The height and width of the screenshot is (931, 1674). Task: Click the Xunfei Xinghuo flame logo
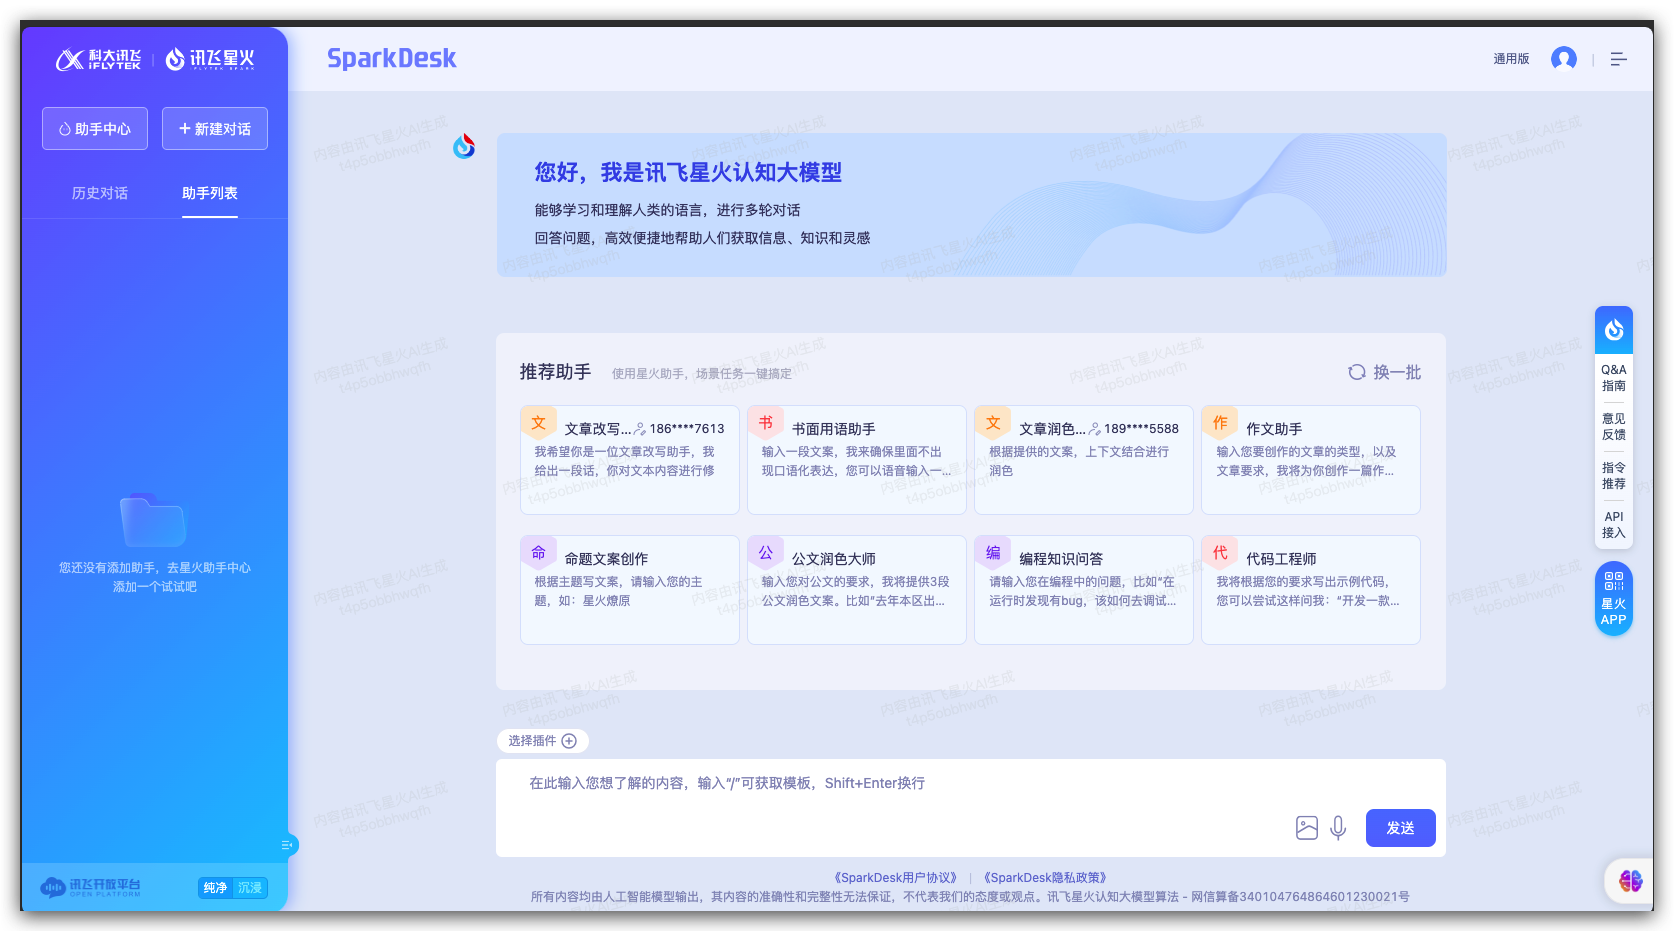[x=210, y=60]
